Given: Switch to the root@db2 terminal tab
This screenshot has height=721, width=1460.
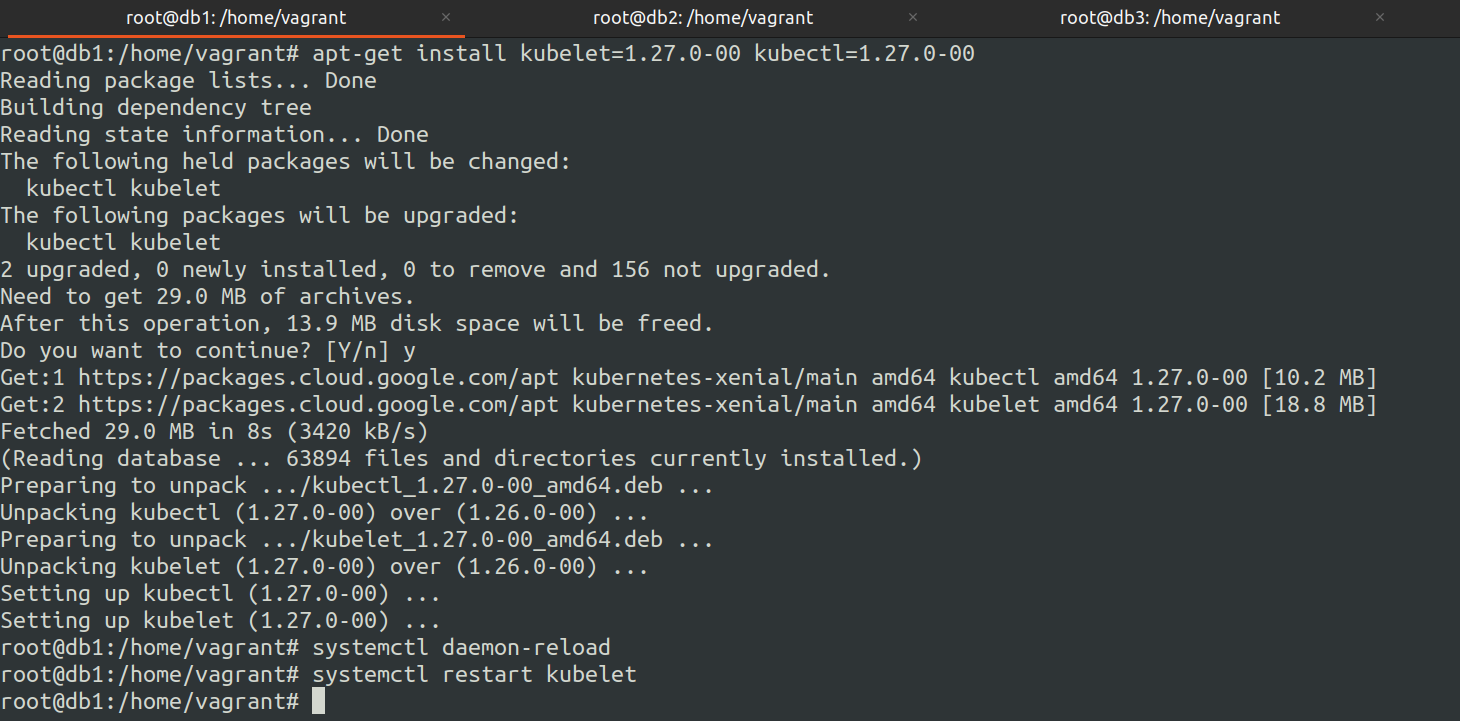Looking at the screenshot, I should (x=702, y=18).
